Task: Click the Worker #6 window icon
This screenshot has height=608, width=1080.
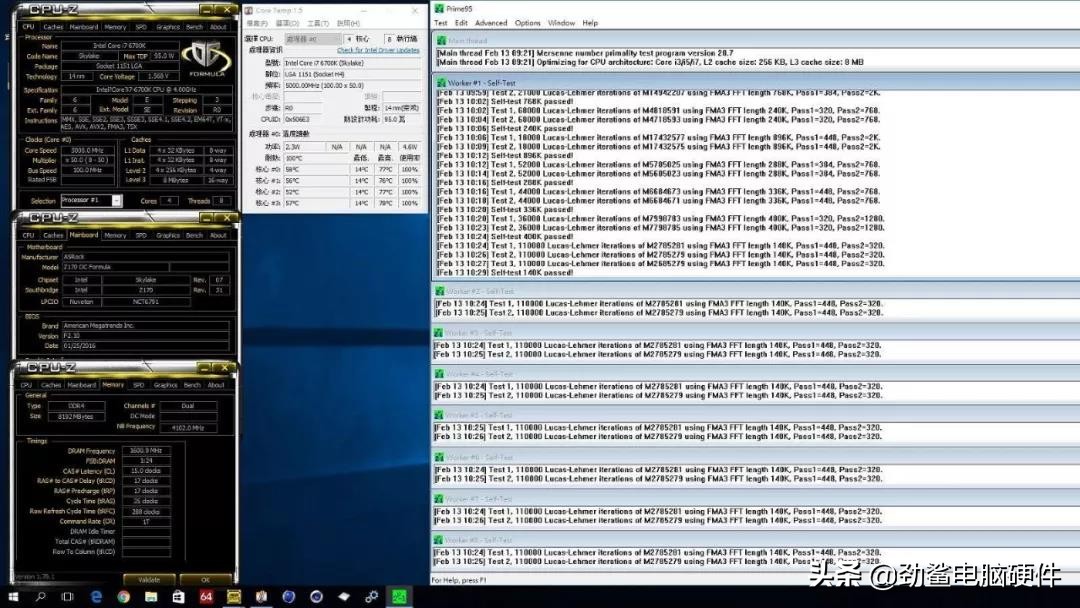Action: [x=439, y=457]
